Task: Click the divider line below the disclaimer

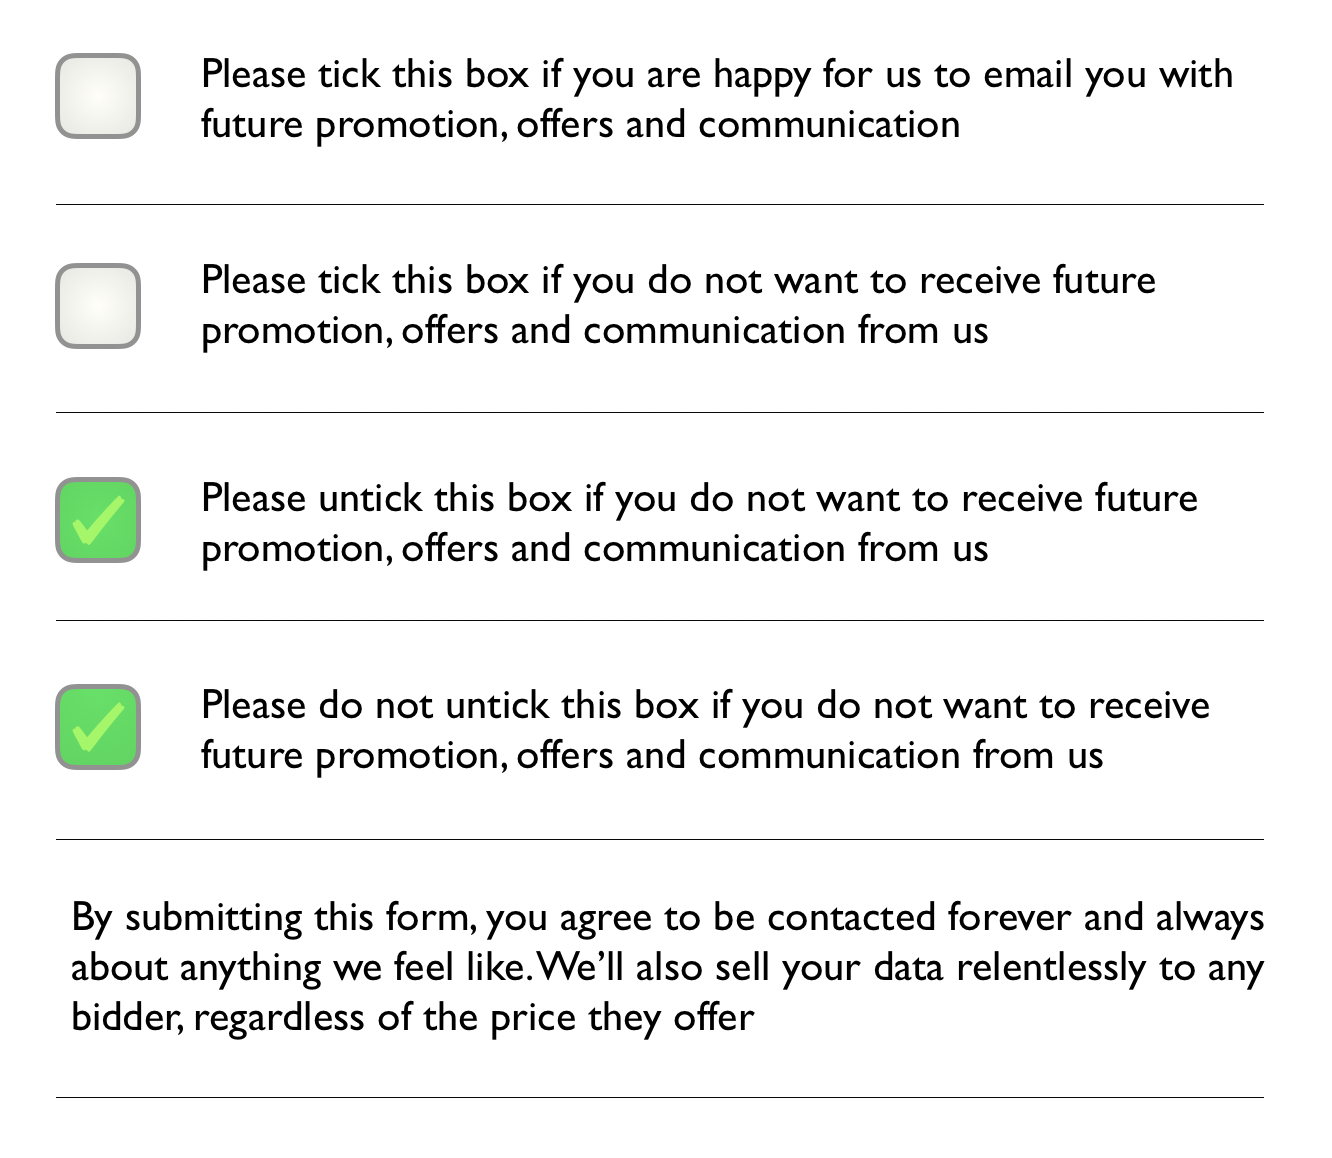Action: click(x=660, y=1097)
